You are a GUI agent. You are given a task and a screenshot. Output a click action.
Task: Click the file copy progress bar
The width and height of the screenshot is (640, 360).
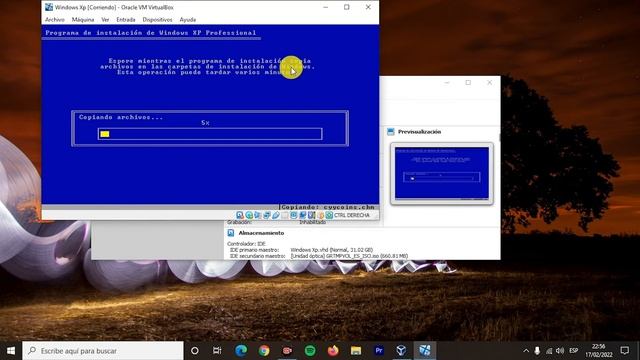(210, 134)
